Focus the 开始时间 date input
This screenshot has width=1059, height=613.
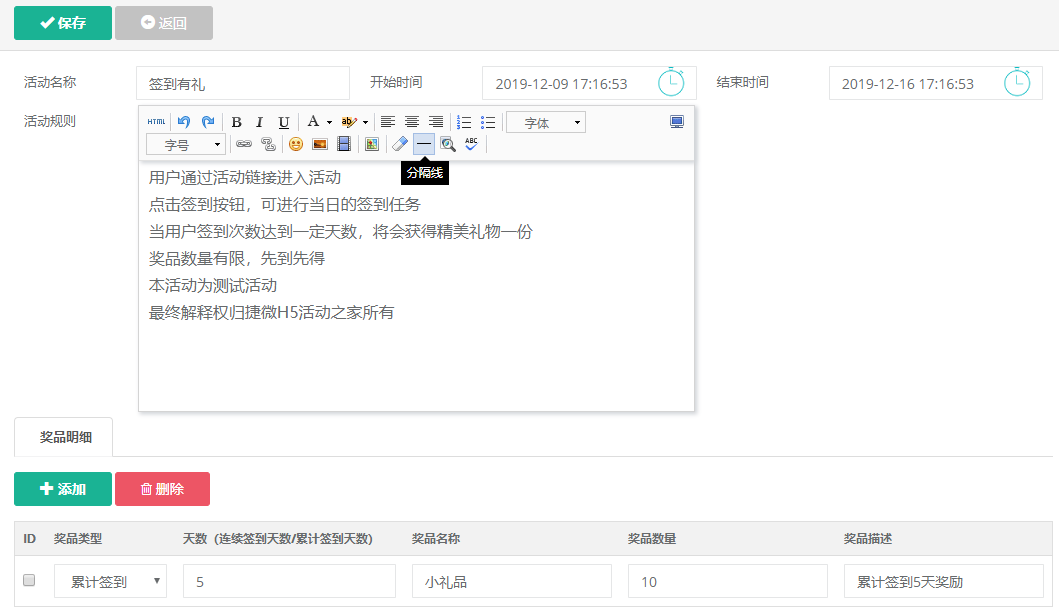pos(589,83)
